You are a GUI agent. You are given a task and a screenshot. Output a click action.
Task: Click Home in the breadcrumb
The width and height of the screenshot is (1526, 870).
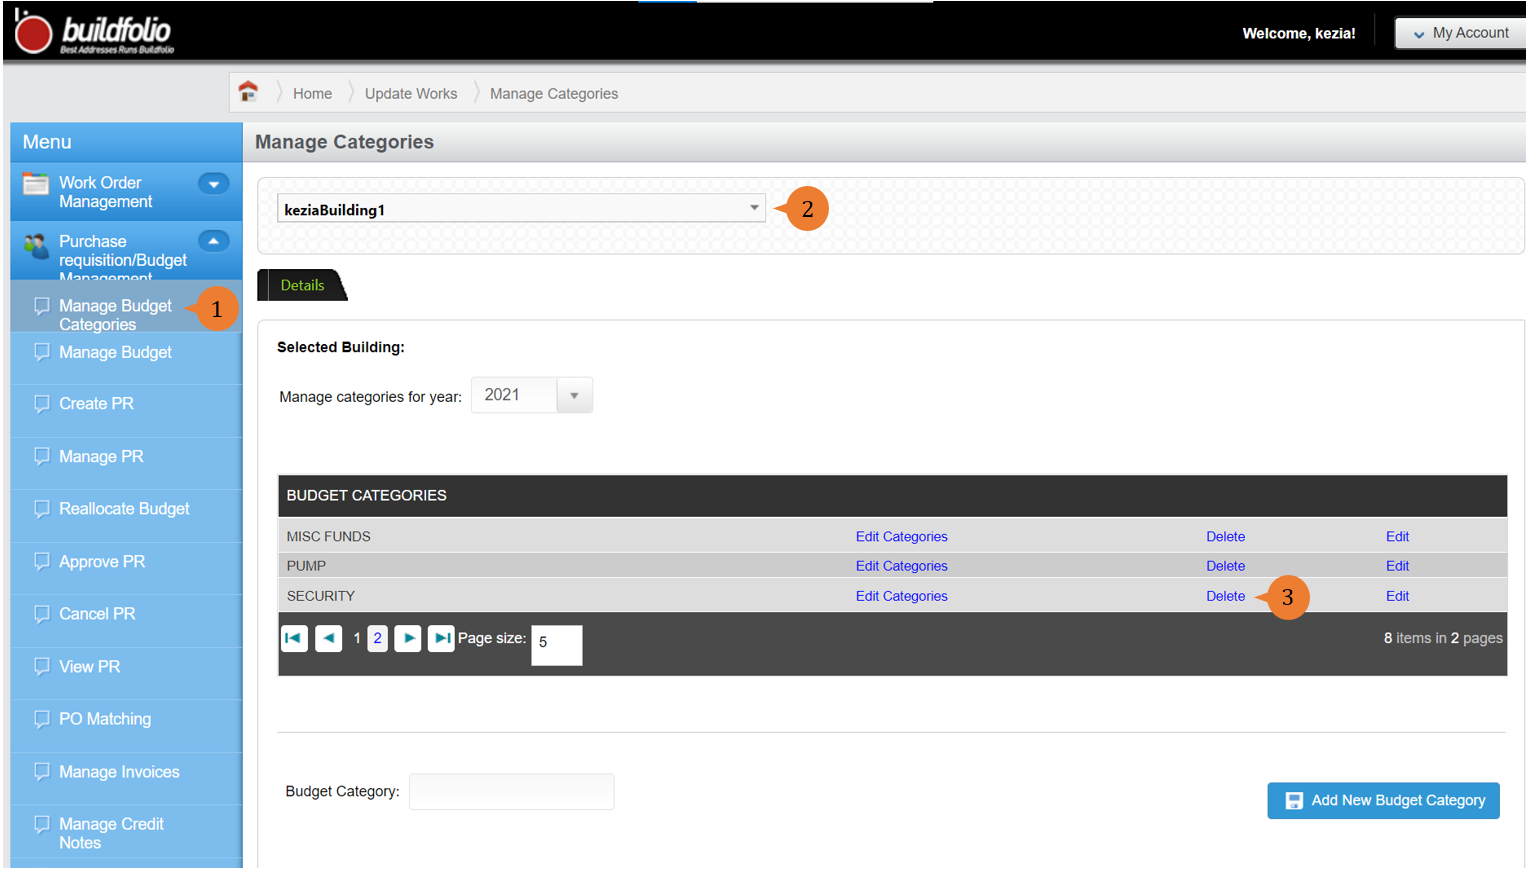312,93
